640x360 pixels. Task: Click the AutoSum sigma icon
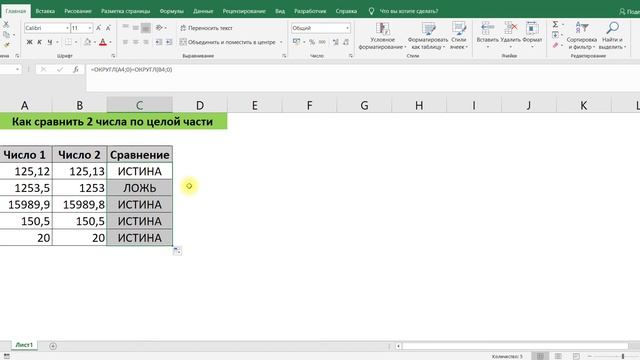click(556, 24)
